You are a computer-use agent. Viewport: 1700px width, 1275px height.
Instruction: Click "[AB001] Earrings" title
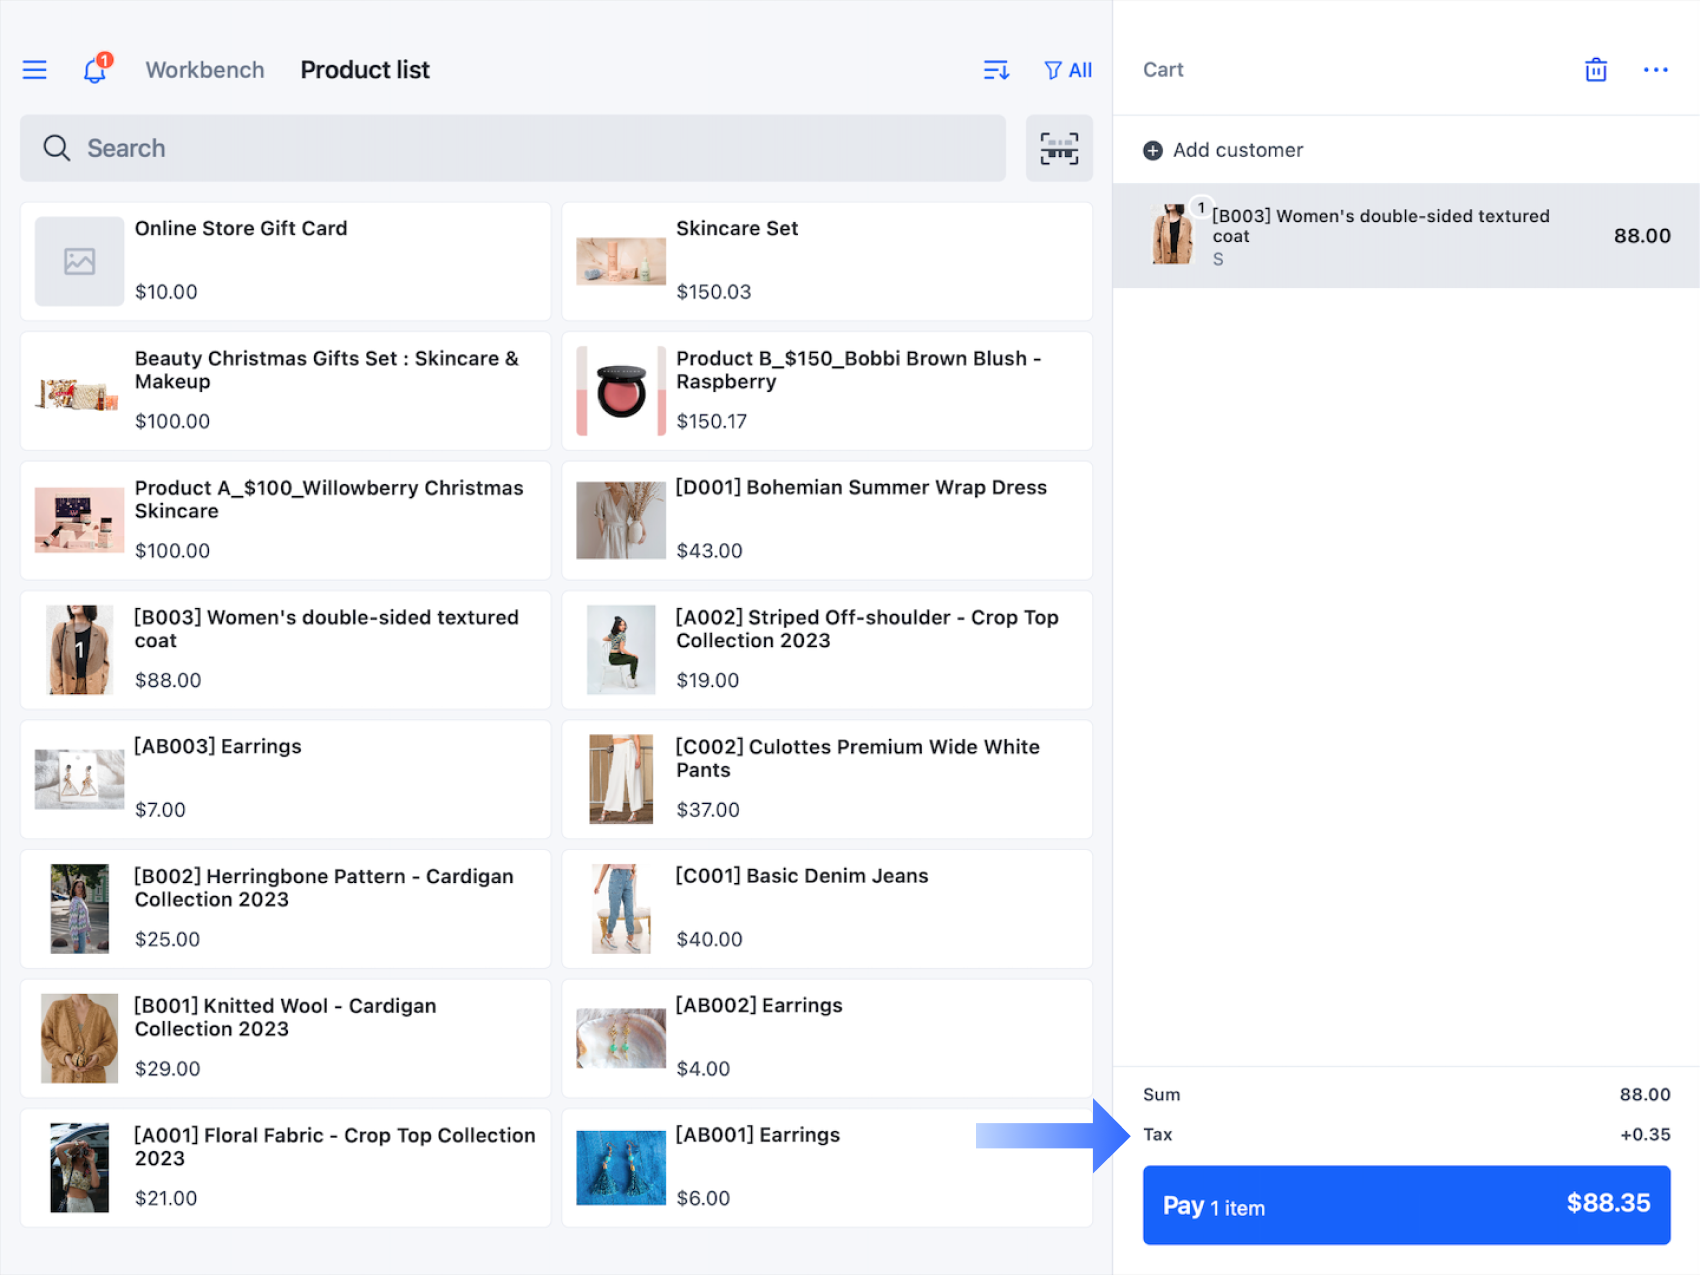(758, 1135)
